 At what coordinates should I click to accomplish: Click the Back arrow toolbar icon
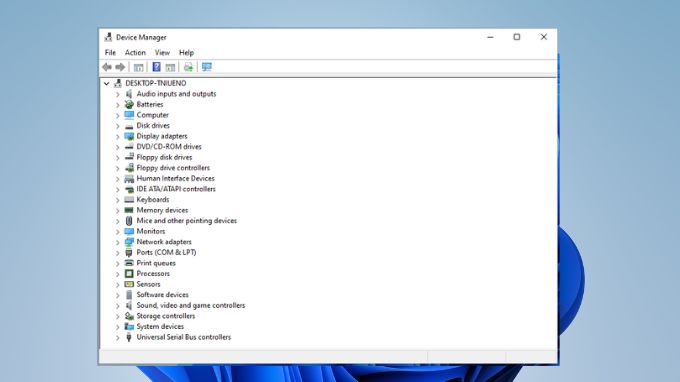[107, 67]
